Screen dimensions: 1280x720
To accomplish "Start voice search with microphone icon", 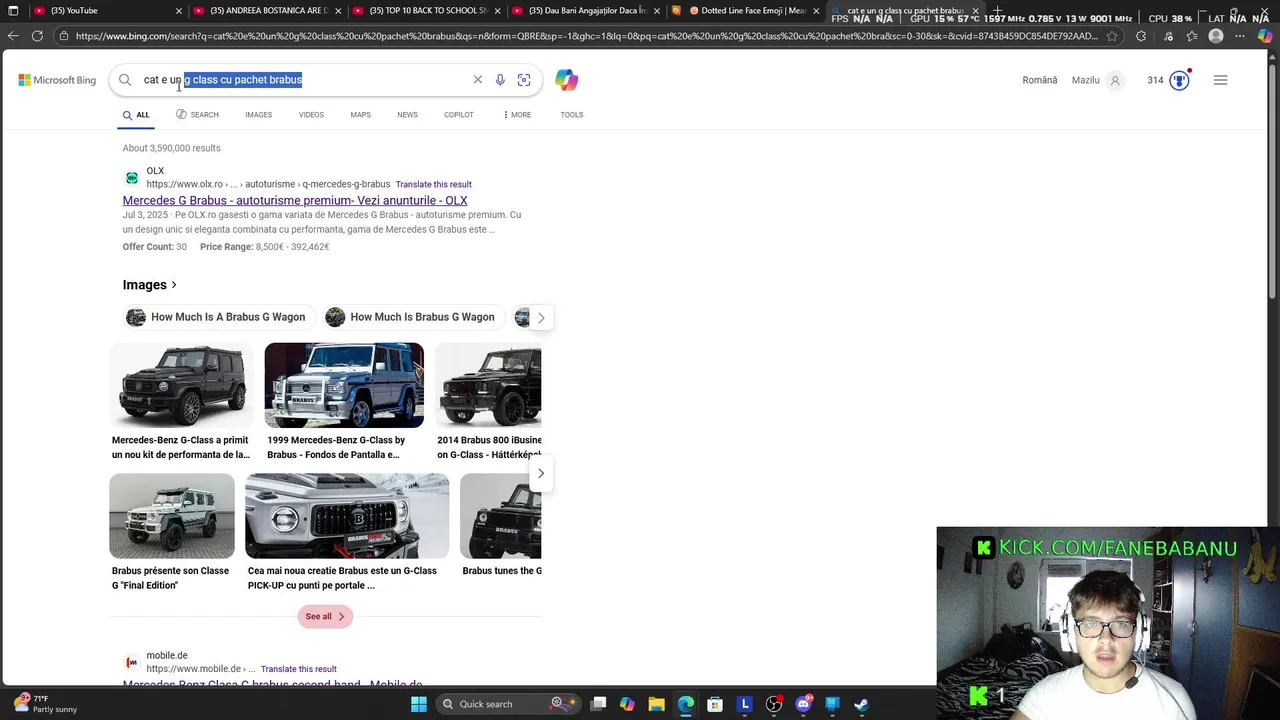I will point(500,80).
